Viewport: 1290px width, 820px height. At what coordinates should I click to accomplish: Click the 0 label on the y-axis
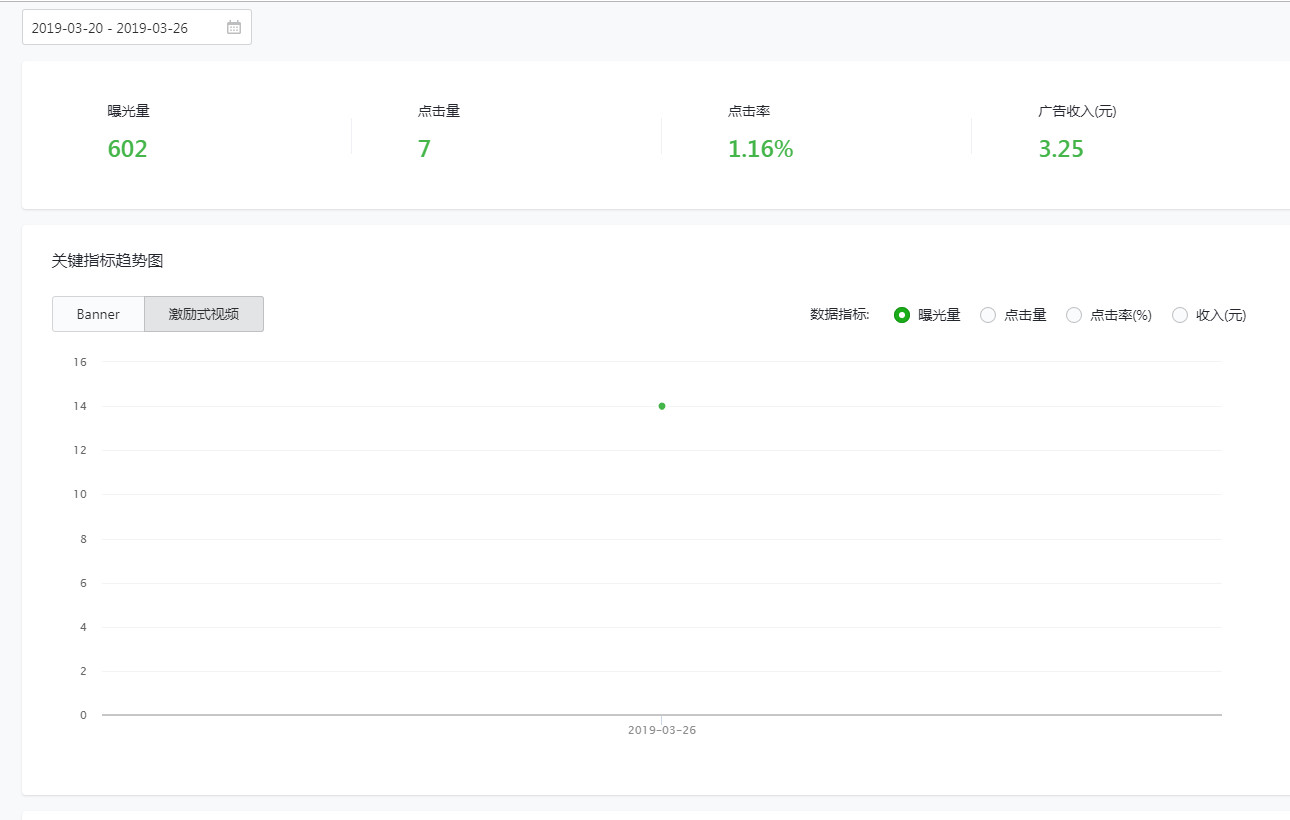tap(83, 715)
